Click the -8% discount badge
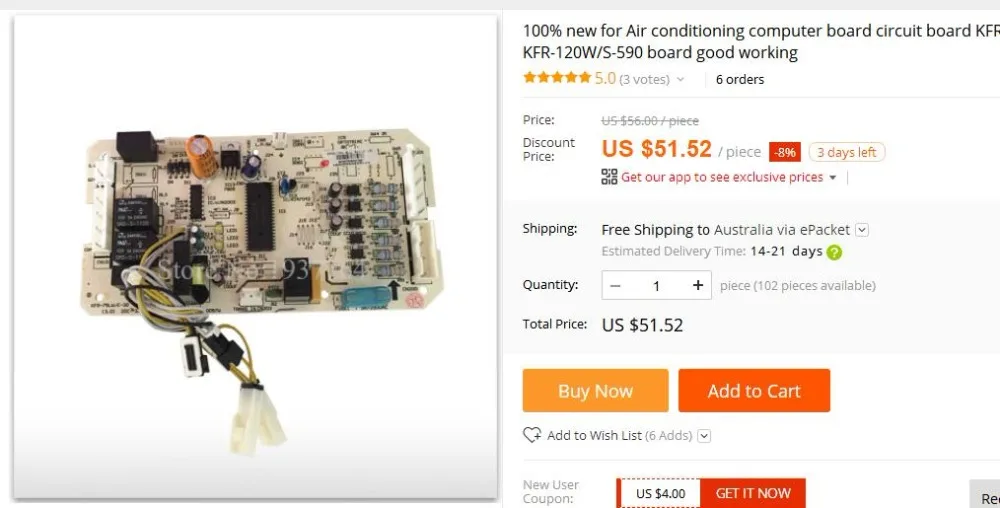 784,152
